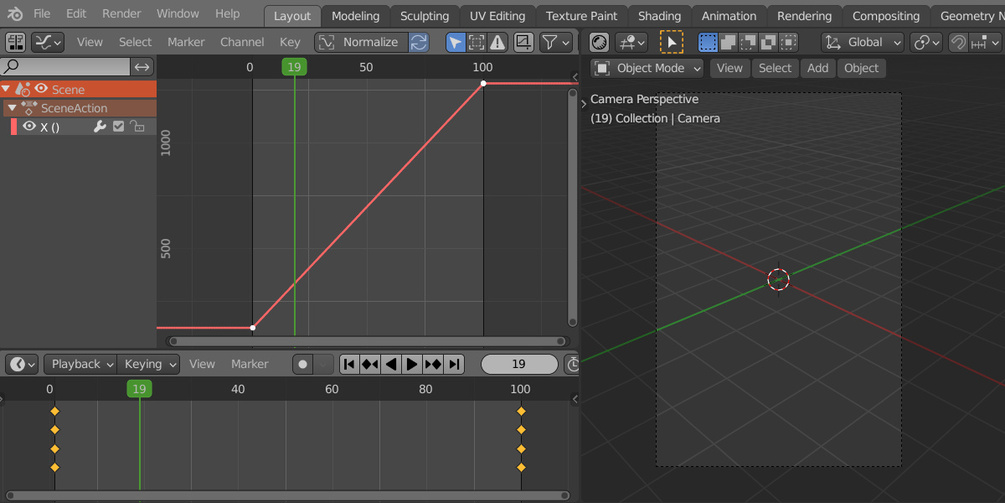Jump to the previous keyframe

click(x=370, y=364)
